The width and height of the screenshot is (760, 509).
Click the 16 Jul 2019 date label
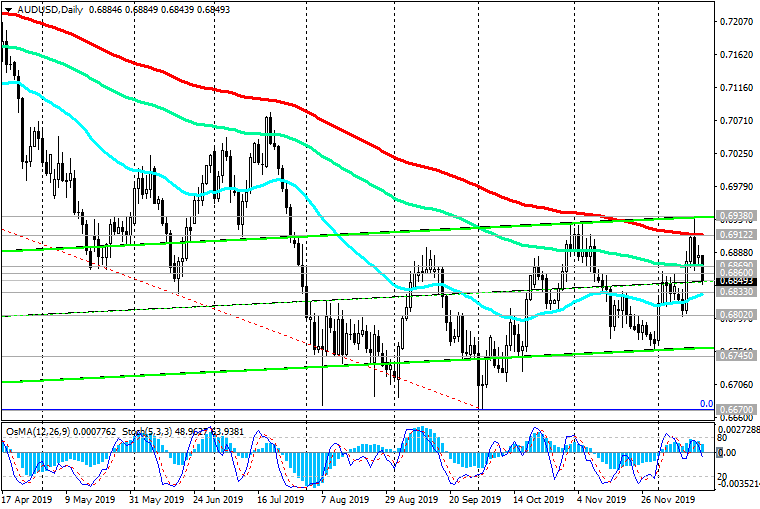[x=281, y=499]
